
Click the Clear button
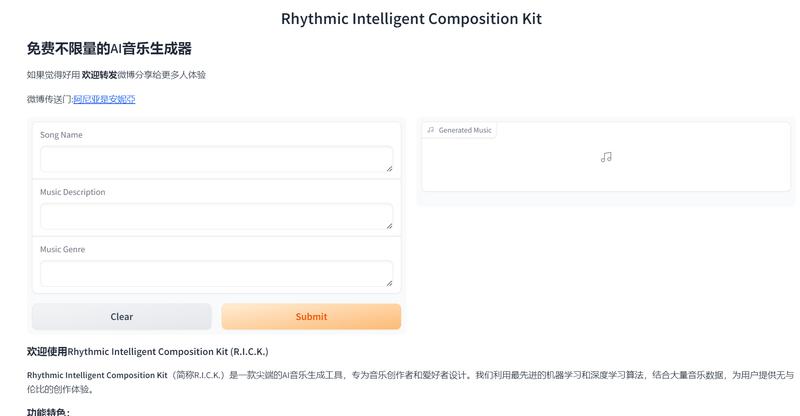(x=121, y=316)
